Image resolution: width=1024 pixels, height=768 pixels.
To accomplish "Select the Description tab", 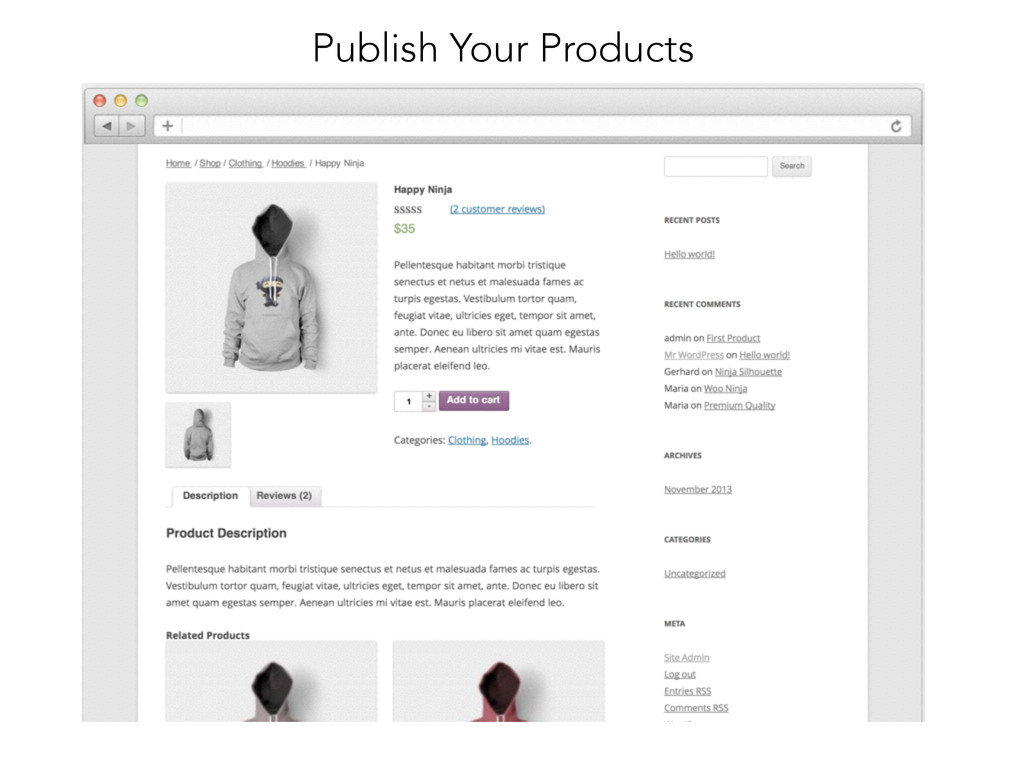I will [x=210, y=496].
